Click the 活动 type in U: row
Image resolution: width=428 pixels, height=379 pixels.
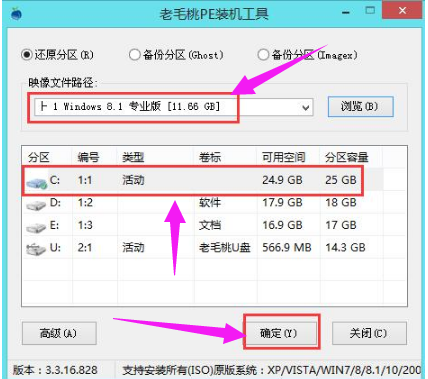133,248
